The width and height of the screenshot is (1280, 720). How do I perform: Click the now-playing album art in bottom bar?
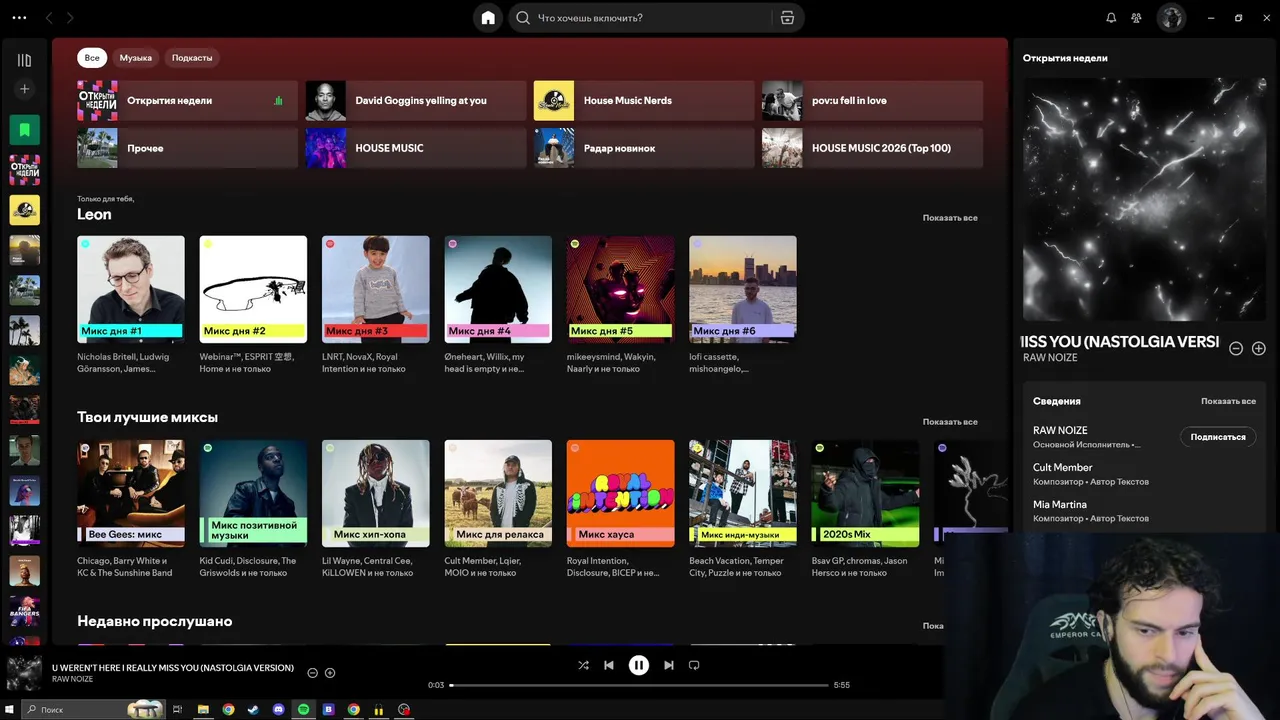(24, 673)
